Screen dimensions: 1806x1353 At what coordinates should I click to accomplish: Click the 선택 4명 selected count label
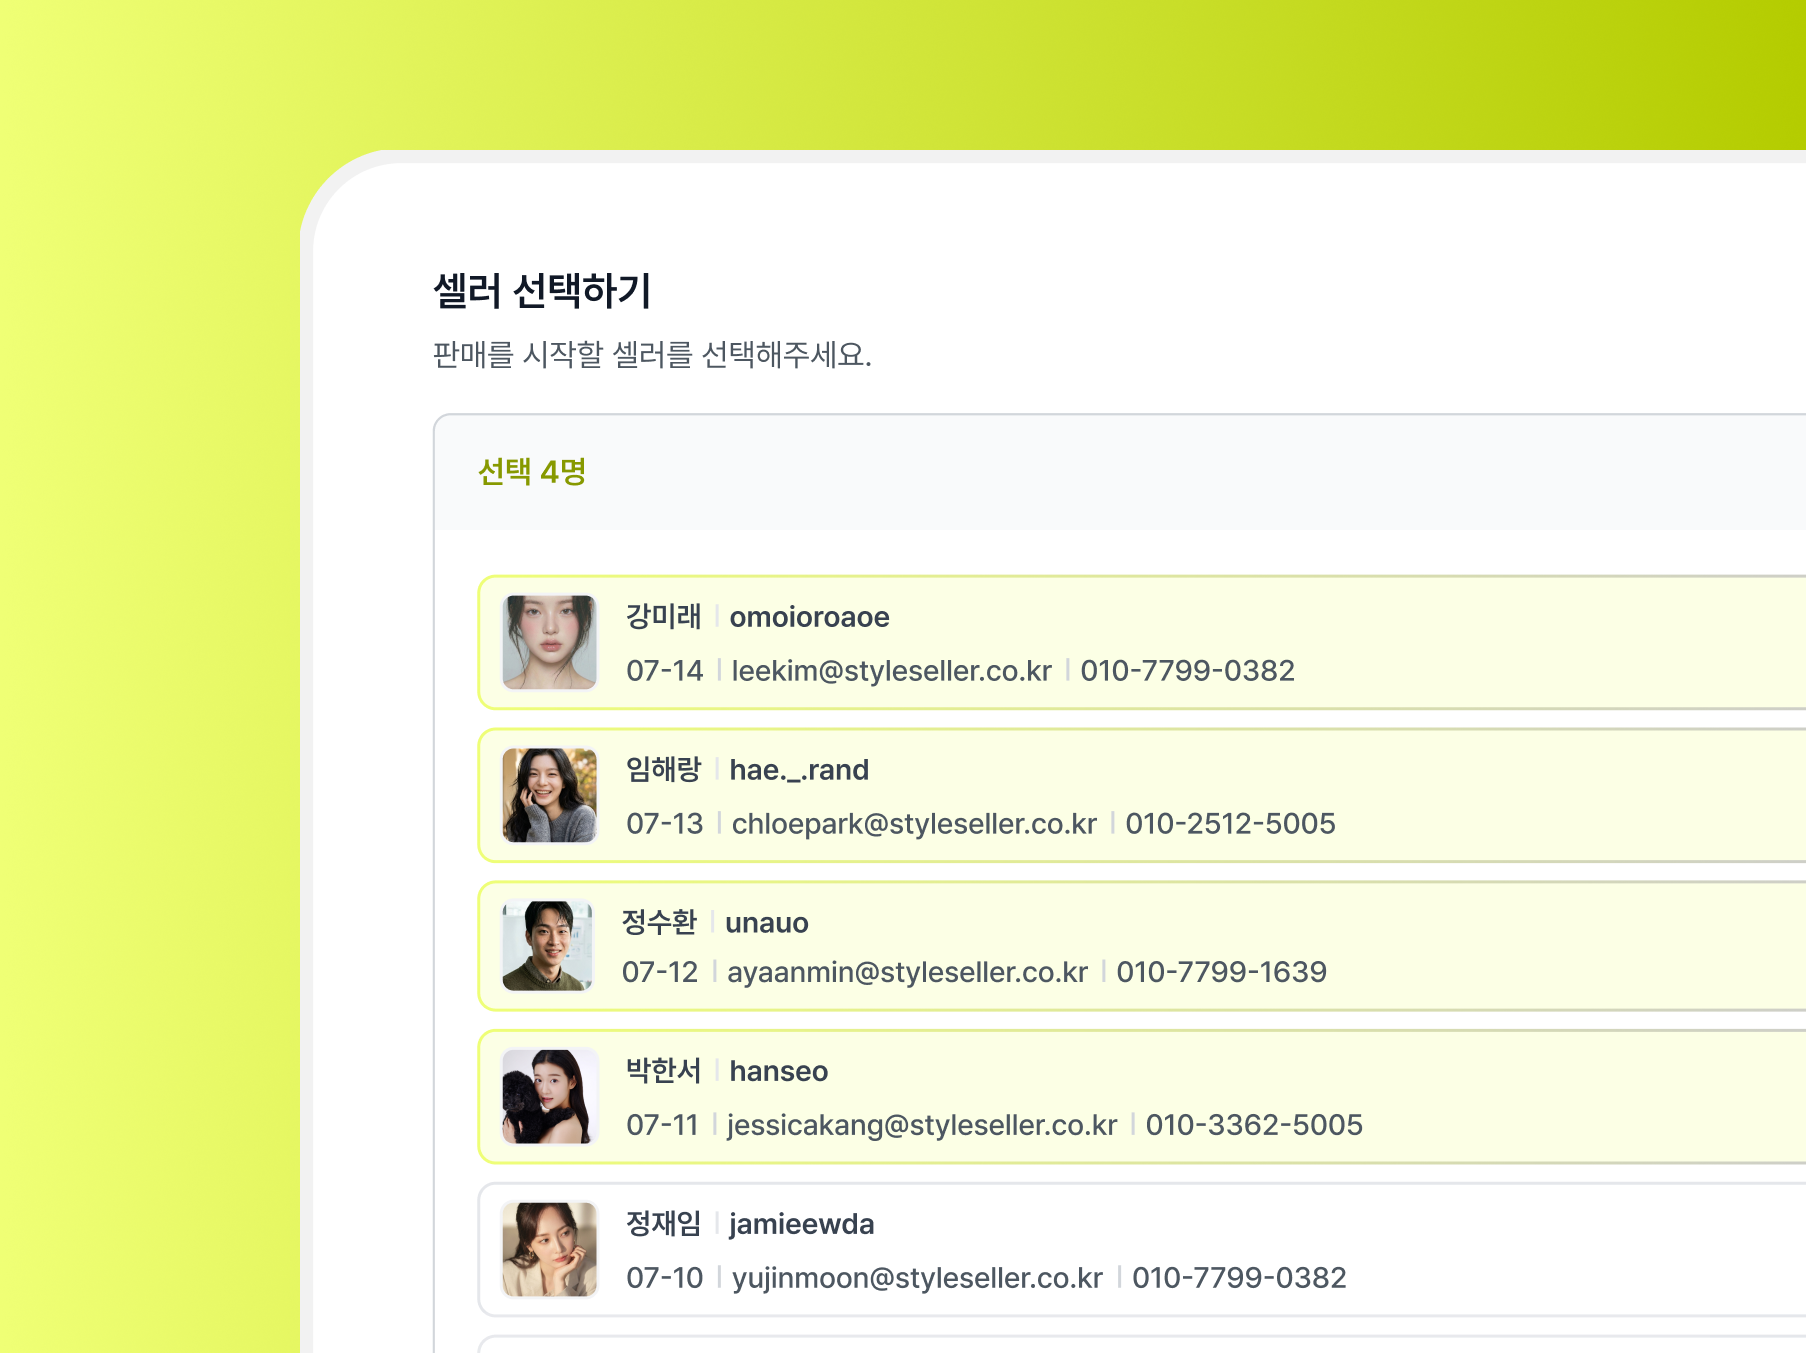tap(532, 471)
